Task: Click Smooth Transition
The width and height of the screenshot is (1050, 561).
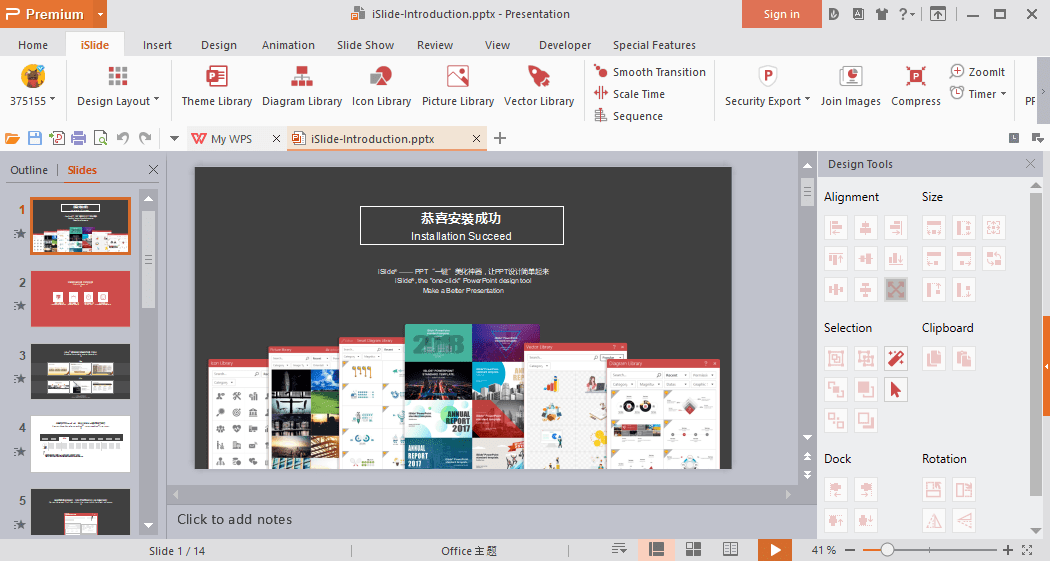Action: [650, 72]
